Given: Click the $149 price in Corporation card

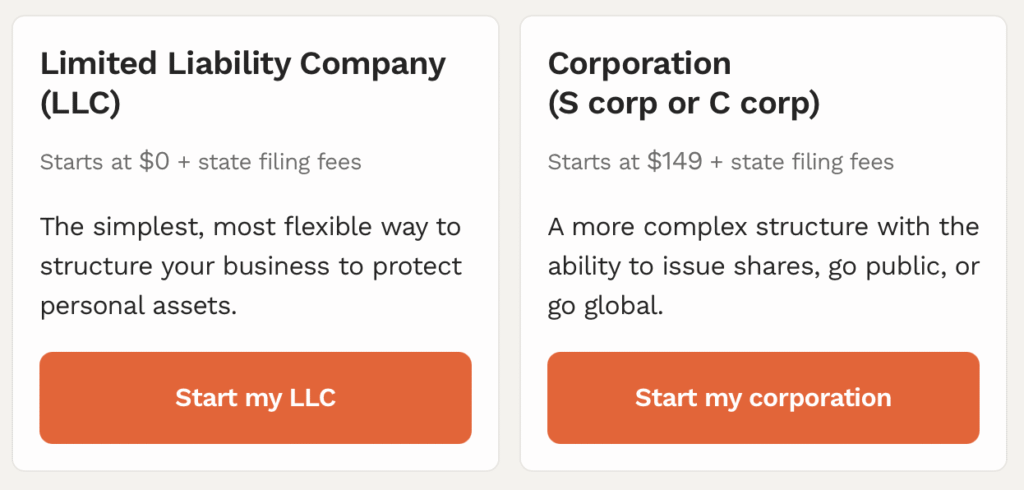Looking at the screenshot, I should click(674, 161).
